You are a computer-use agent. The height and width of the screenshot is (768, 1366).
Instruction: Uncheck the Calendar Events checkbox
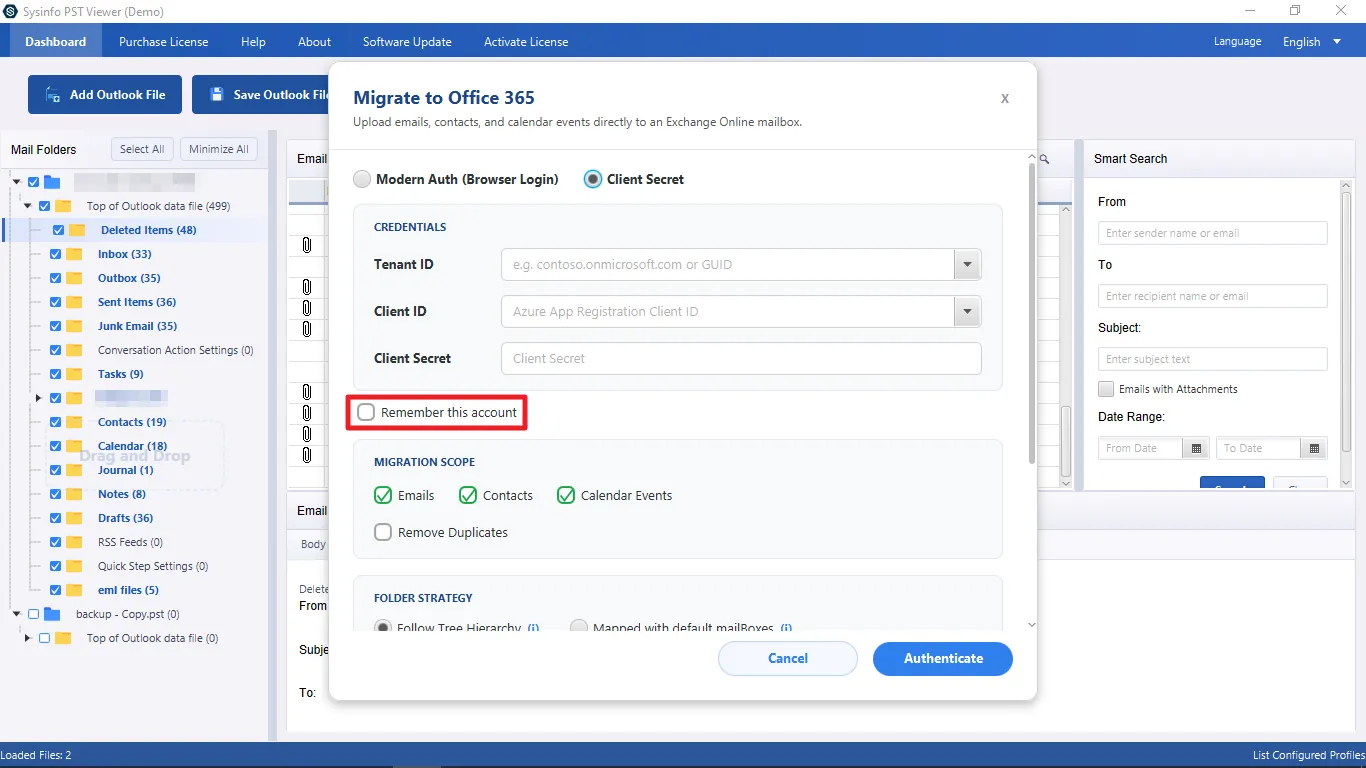[x=566, y=495]
